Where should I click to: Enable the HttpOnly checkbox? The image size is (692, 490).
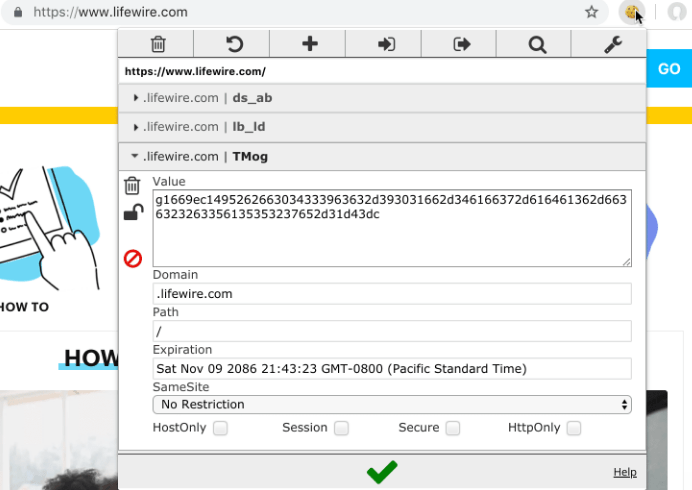574,428
